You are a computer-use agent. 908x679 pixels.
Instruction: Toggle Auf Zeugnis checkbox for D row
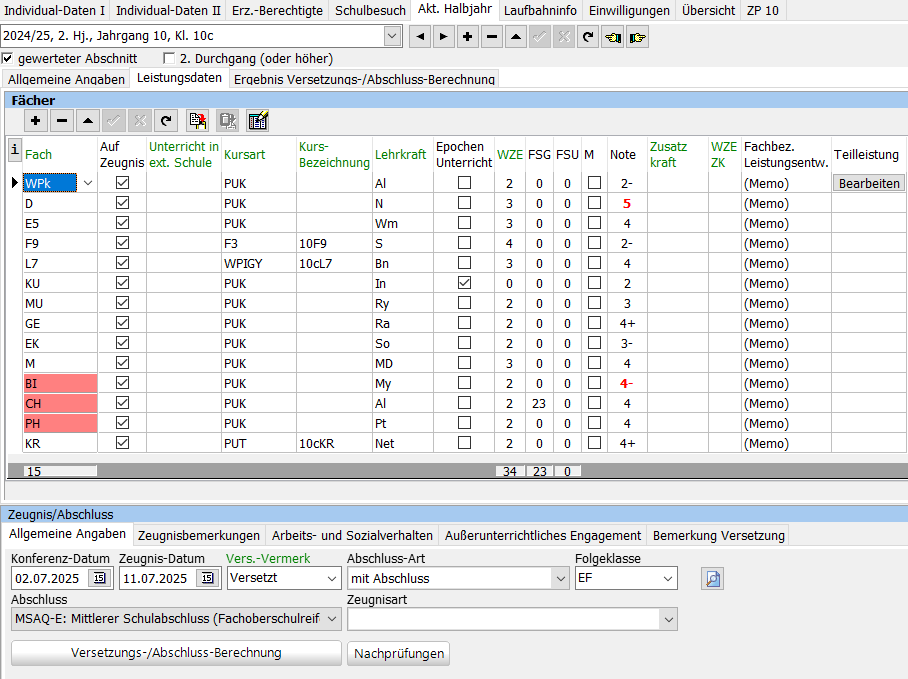click(122, 203)
